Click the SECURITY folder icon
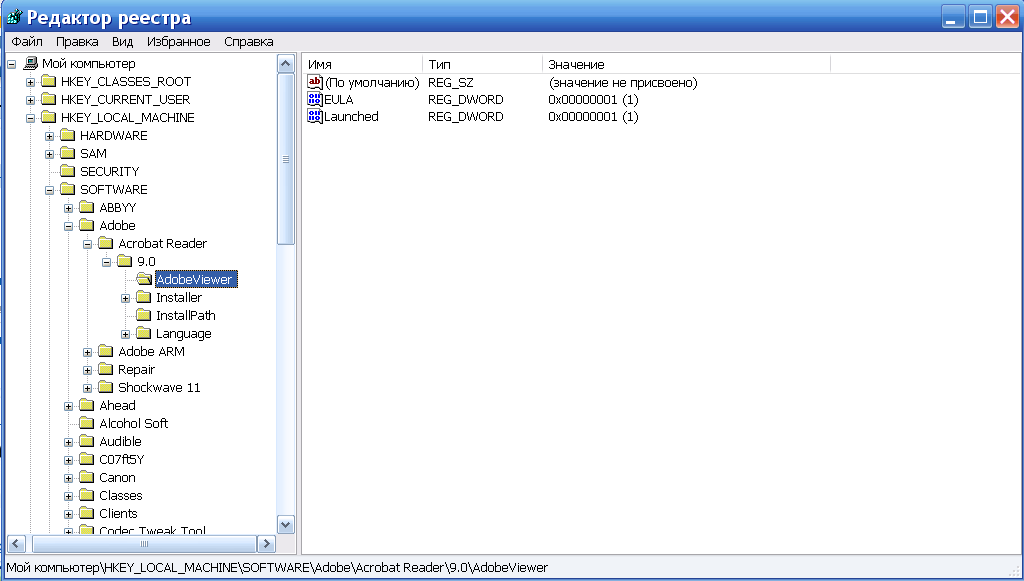This screenshot has height=581, width=1024. (x=68, y=171)
